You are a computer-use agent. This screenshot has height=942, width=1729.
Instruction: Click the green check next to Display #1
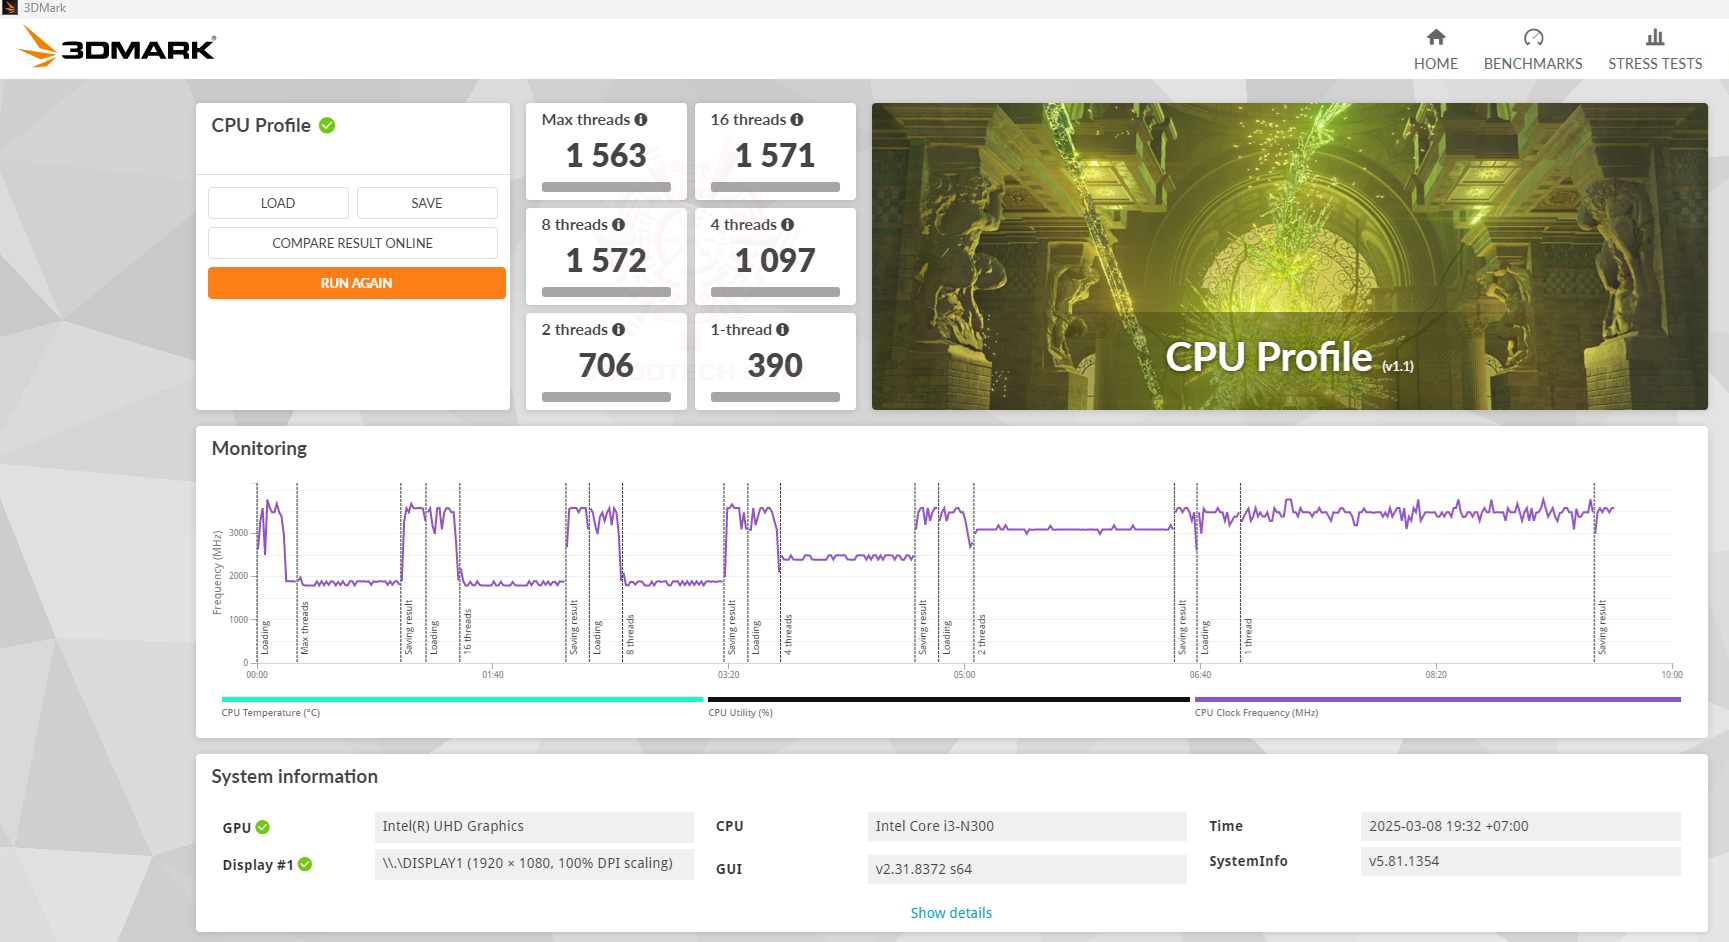(x=305, y=864)
